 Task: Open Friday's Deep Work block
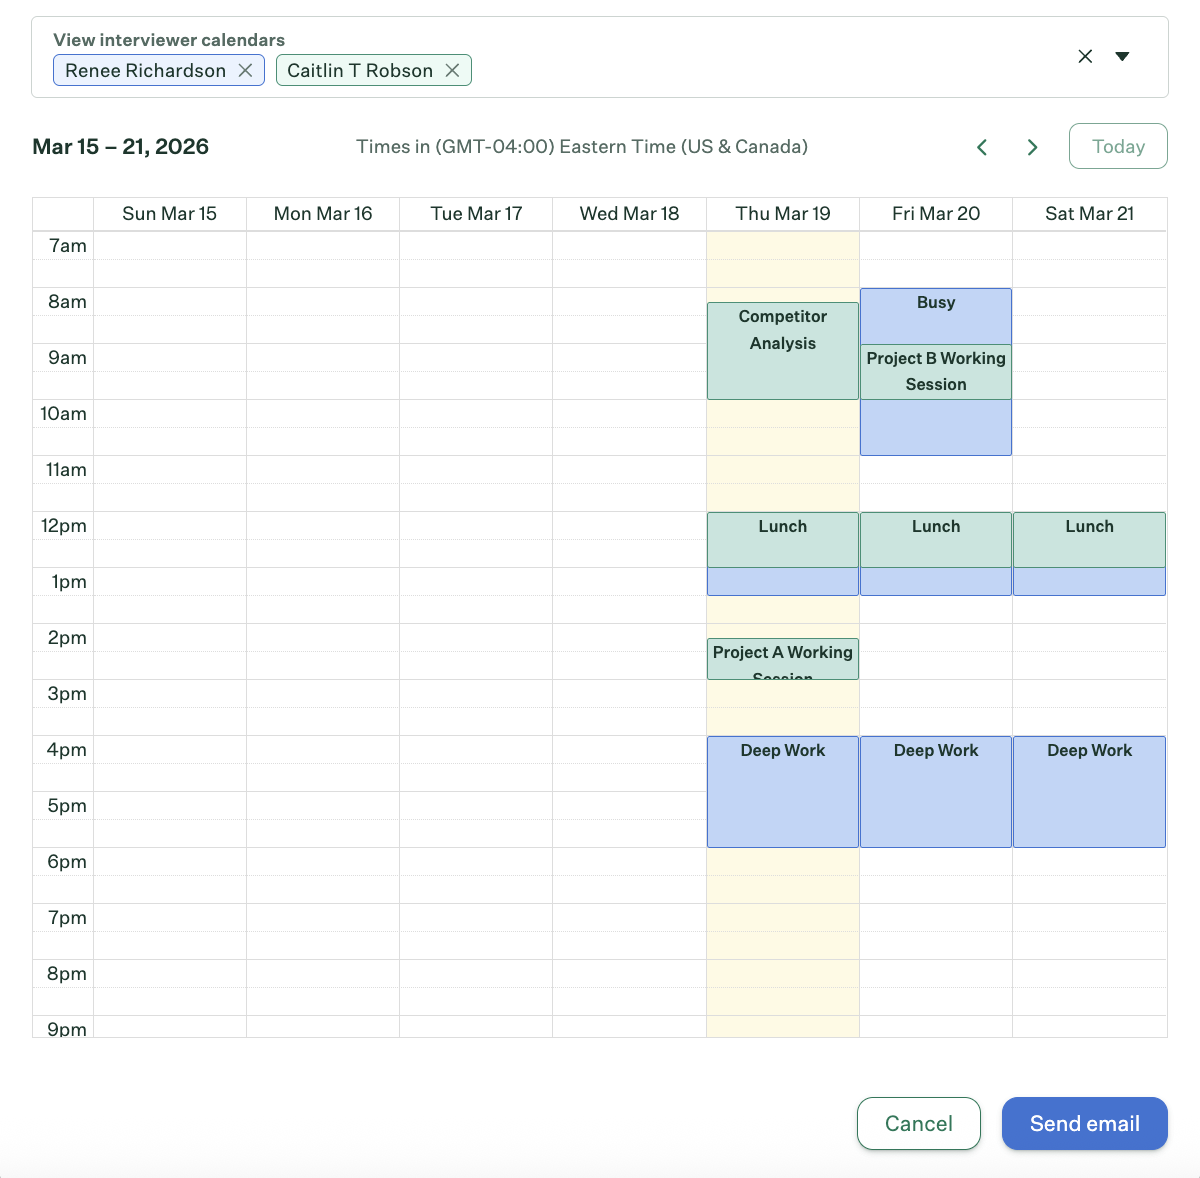point(935,791)
